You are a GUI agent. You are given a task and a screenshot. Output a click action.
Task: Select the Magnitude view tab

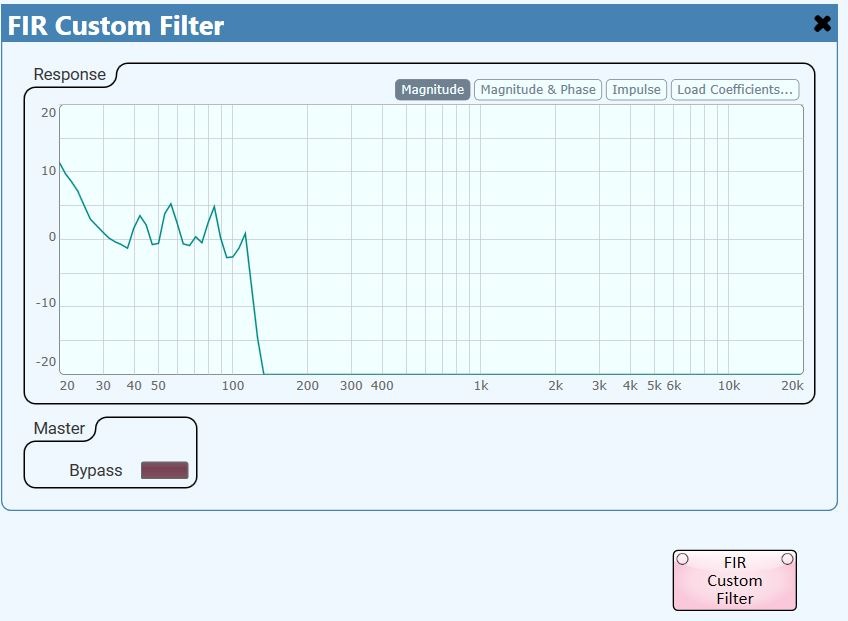pyautogui.click(x=432, y=90)
